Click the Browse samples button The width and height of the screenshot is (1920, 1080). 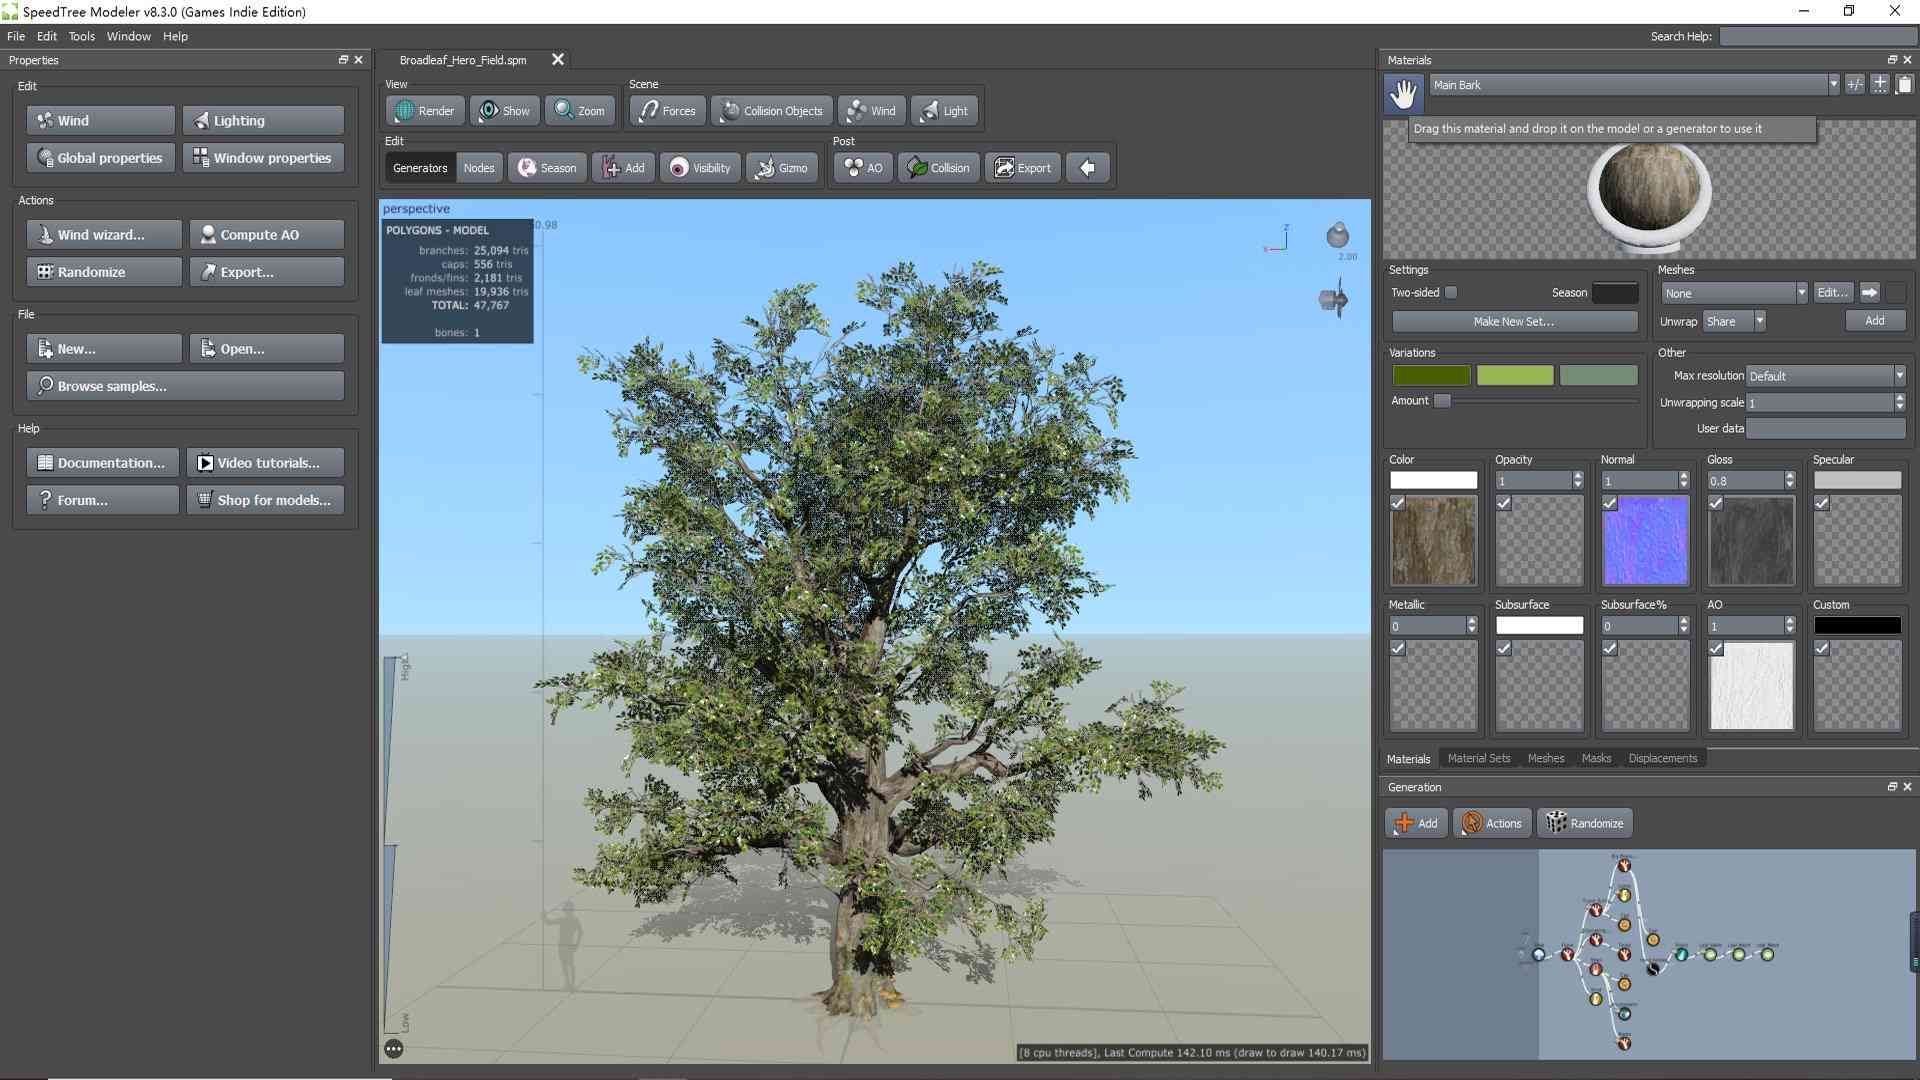186,385
